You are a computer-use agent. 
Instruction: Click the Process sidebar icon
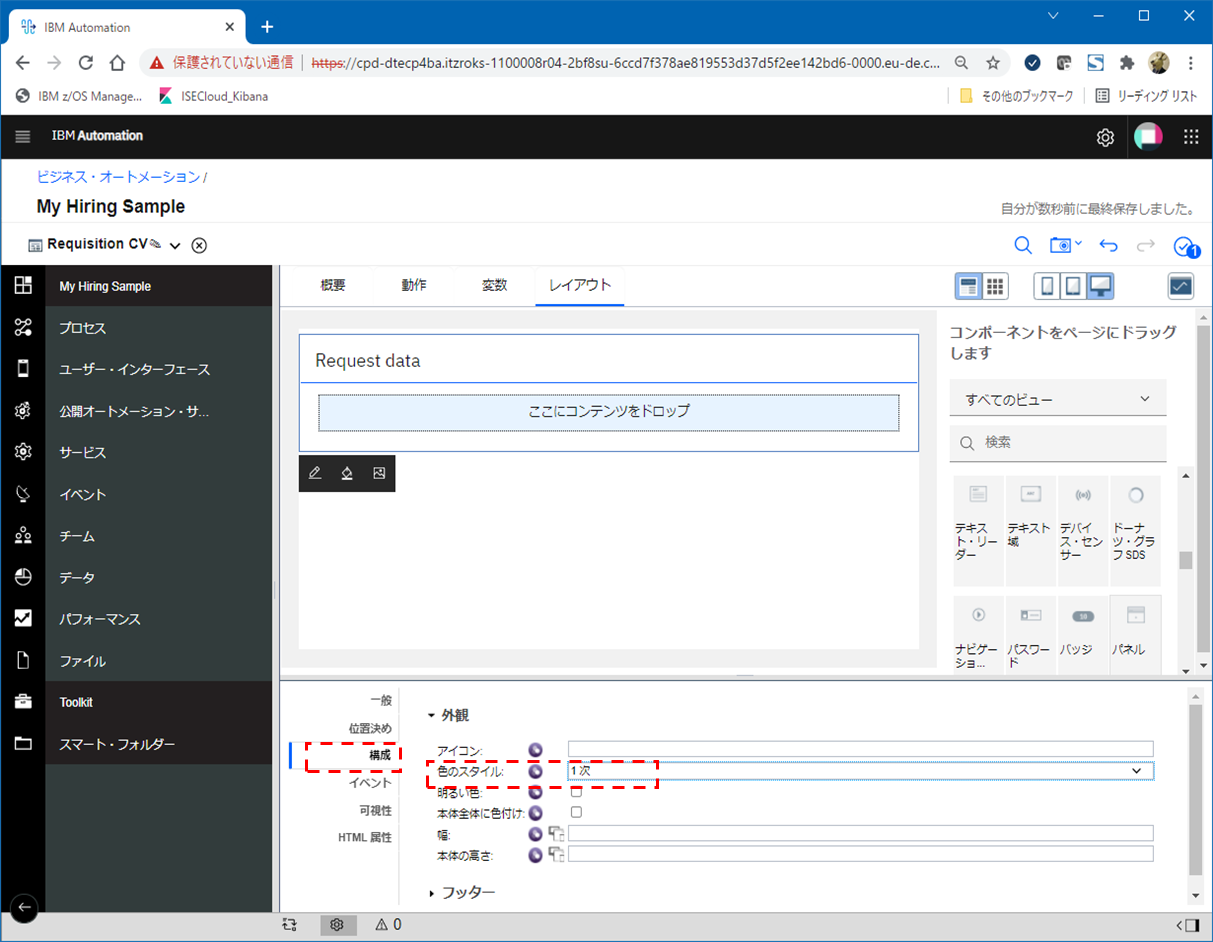coord(23,328)
